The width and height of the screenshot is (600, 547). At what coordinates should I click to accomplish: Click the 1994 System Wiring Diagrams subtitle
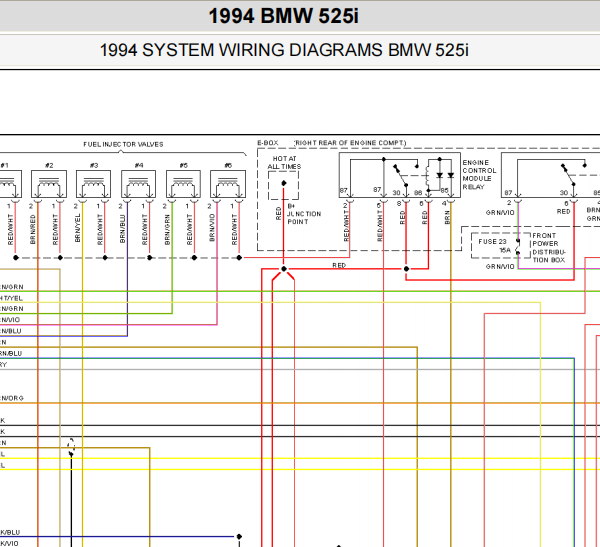coord(284,50)
